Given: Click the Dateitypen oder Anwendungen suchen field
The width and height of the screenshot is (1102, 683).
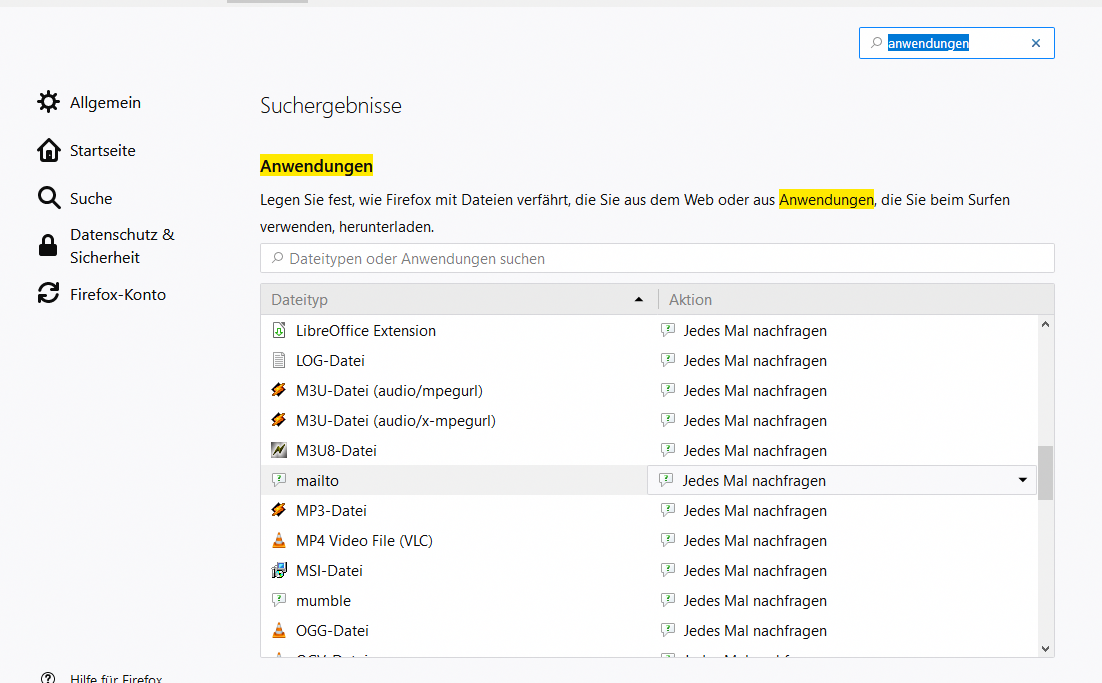Looking at the screenshot, I should (657, 259).
